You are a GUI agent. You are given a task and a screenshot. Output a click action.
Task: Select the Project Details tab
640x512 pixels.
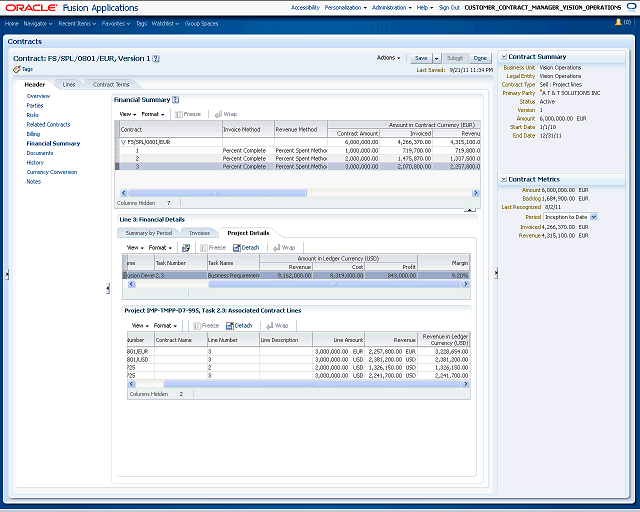click(x=248, y=233)
